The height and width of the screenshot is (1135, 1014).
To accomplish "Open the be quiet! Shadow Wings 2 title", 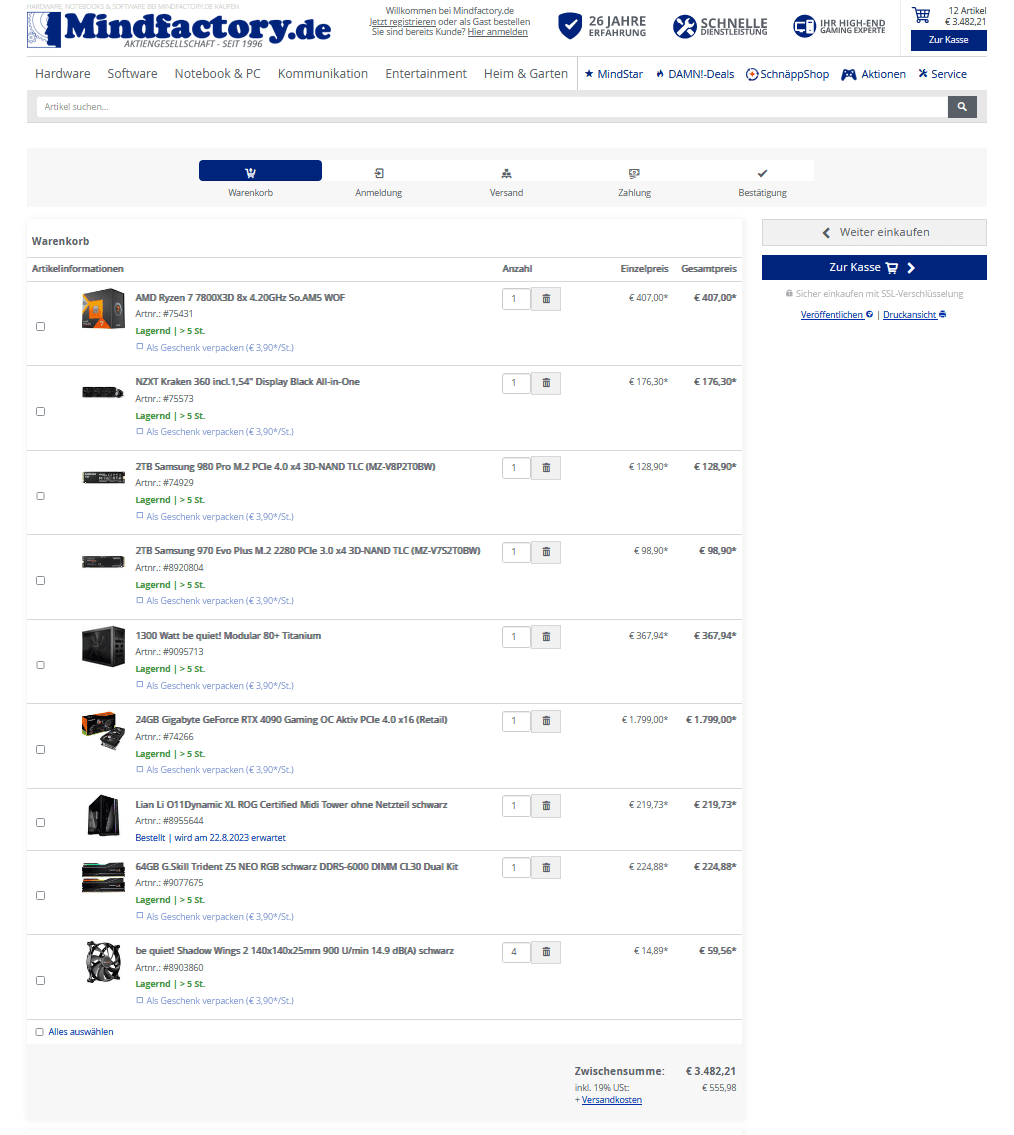I will [x=295, y=950].
